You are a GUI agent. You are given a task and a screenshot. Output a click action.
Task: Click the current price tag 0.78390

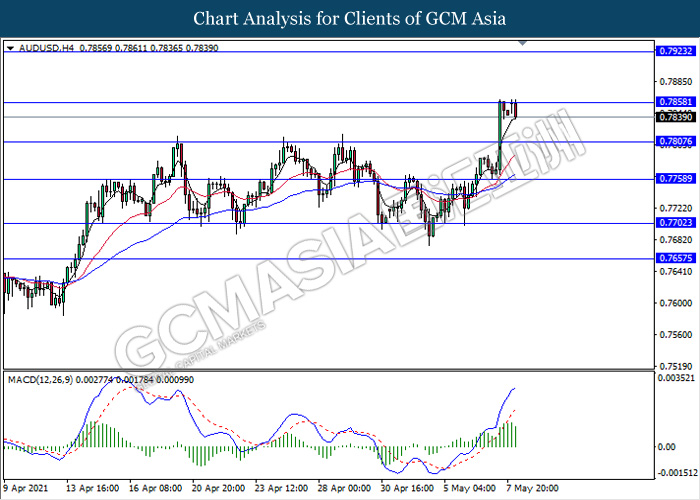tap(675, 117)
